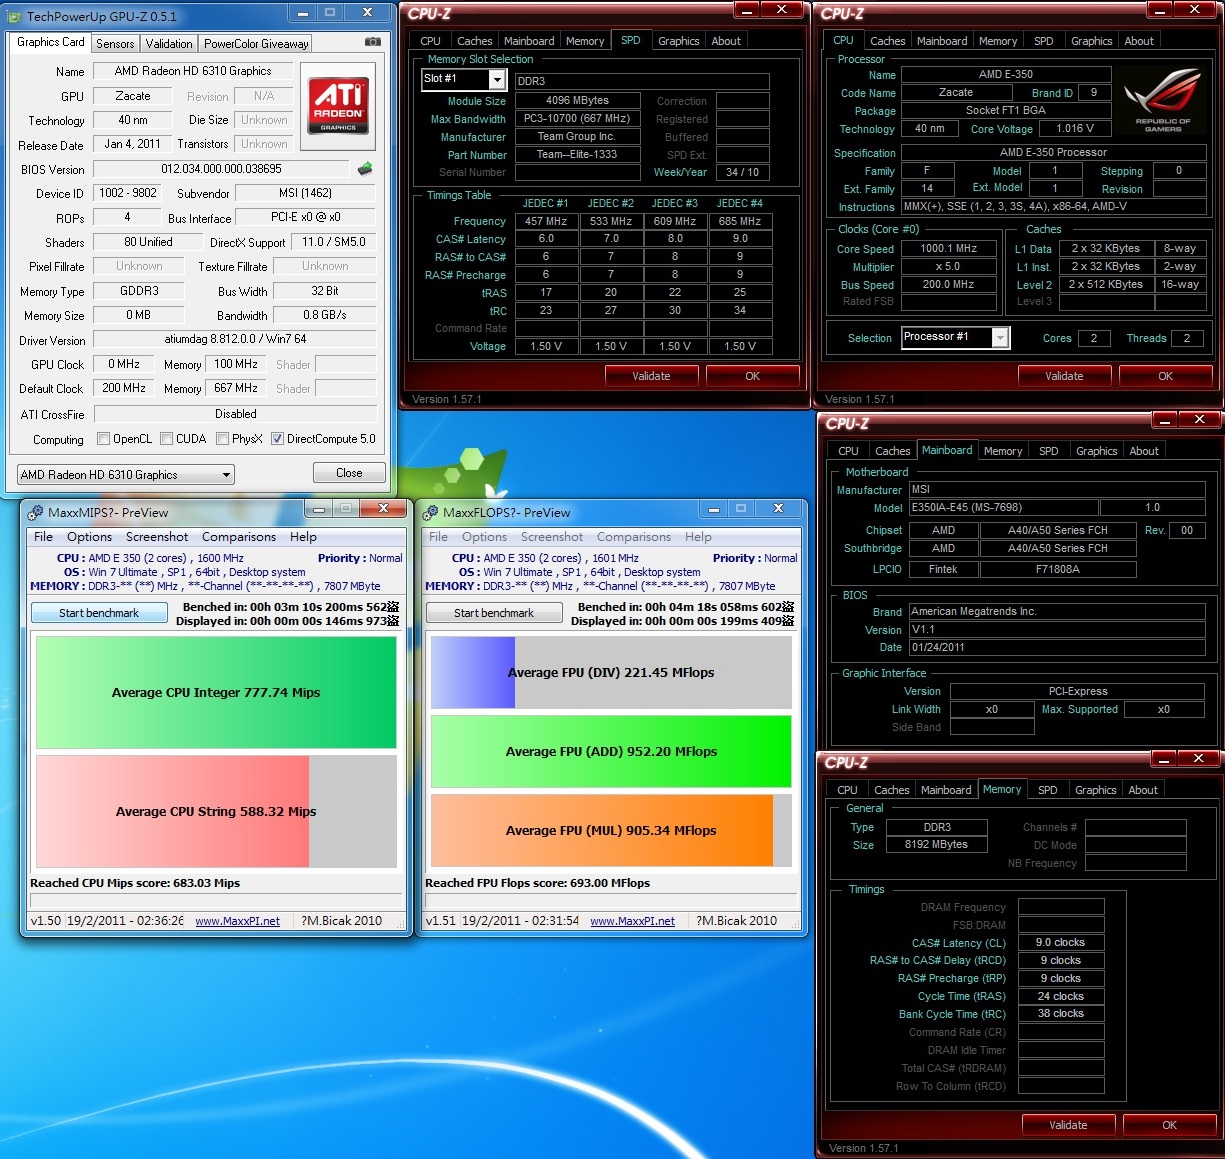Maximize the MaxxFLOPS PreView window

[741, 508]
